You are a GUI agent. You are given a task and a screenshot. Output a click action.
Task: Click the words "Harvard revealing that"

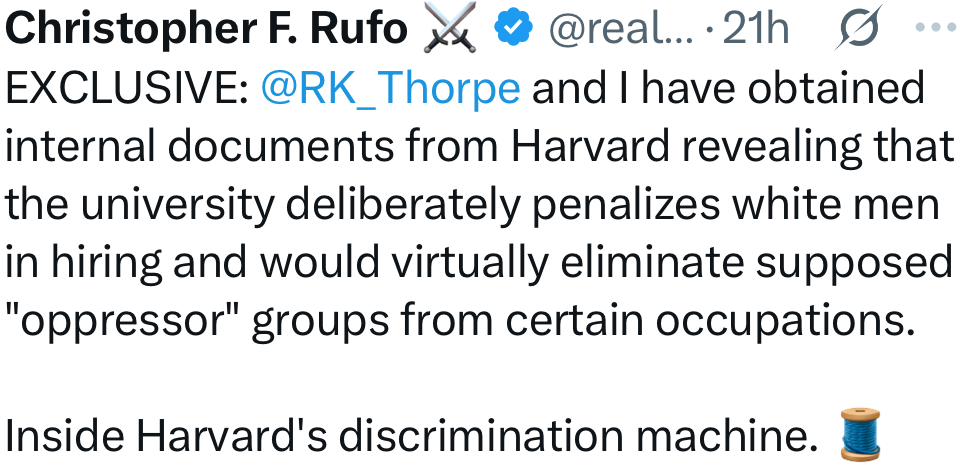[733, 147]
